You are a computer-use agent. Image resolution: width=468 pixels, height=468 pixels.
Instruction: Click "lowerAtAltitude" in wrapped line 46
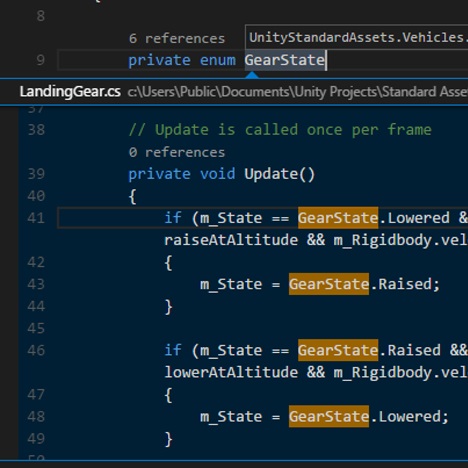point(231,372)
